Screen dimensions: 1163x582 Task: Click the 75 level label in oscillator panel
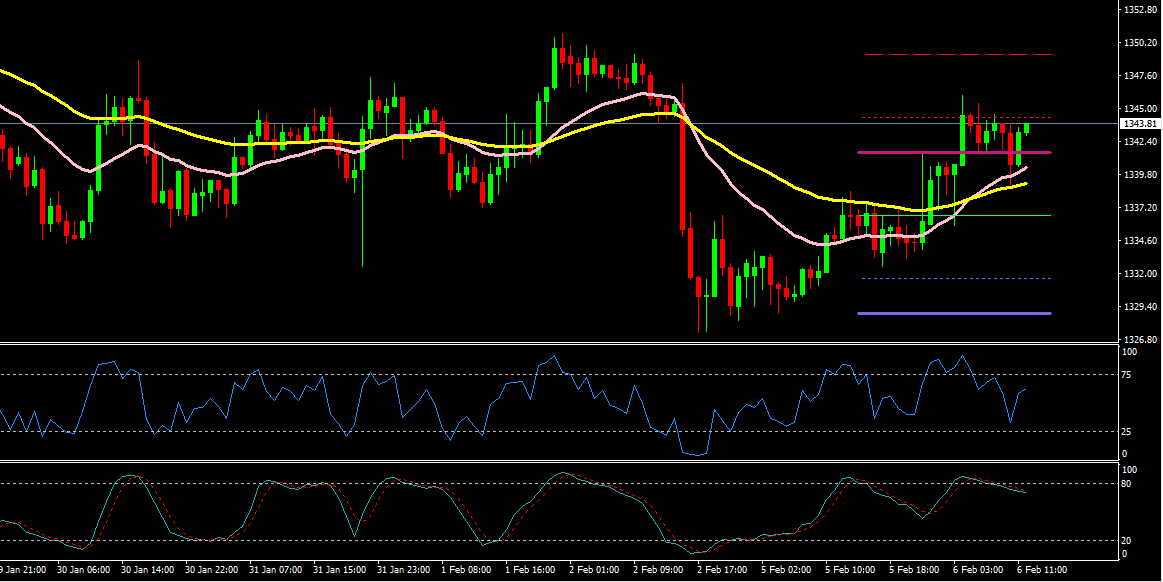(x=1130, y=376)
